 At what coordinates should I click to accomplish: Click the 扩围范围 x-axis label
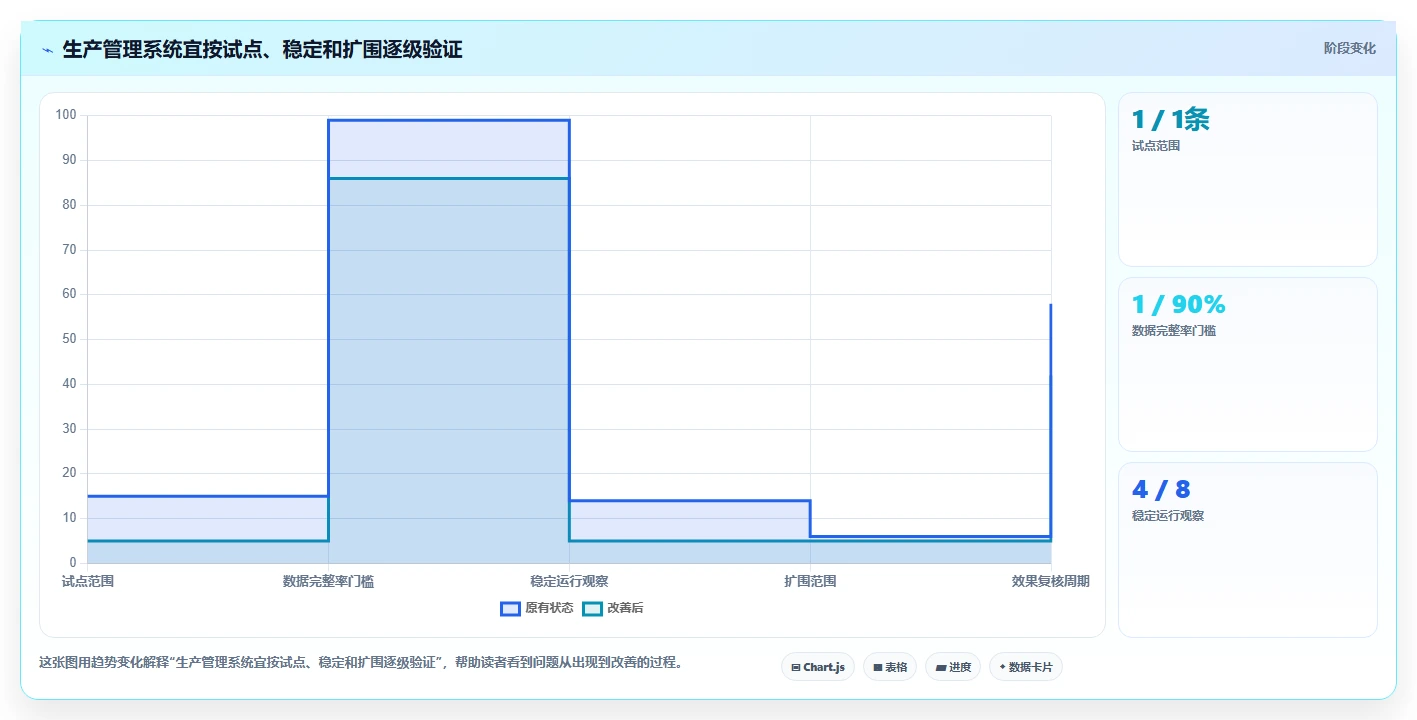click(810, 581)
